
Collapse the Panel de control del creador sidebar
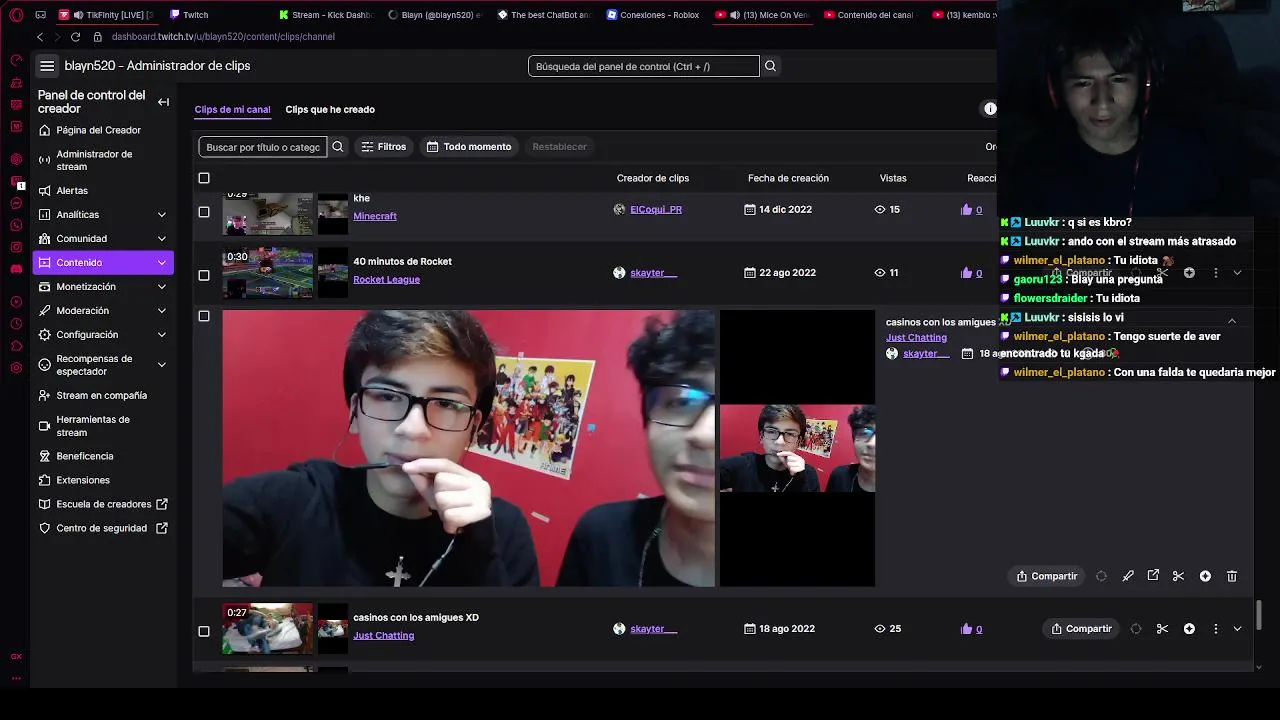(x=163, y=102)
